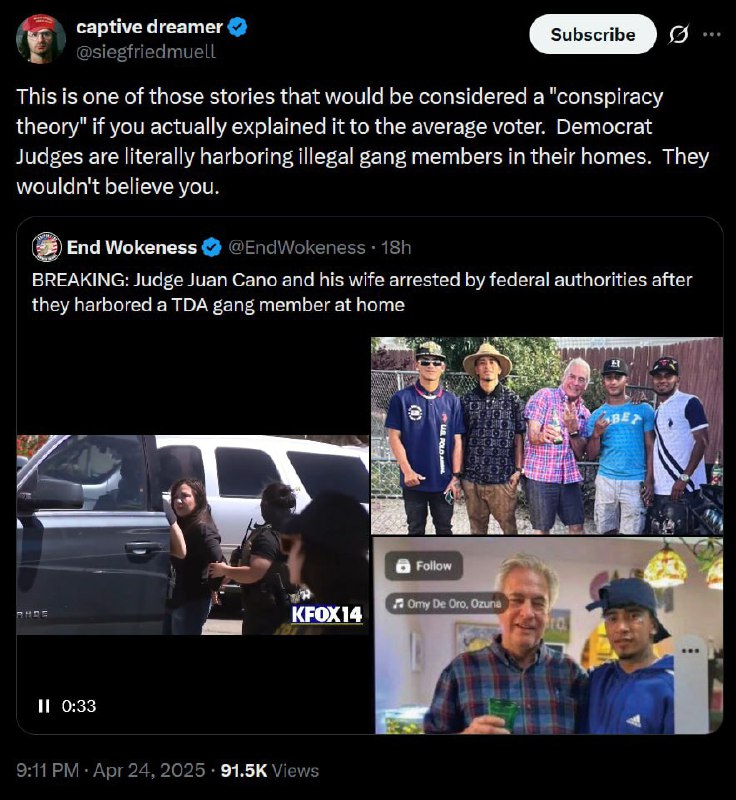
Task: Click the ellipsis overlay on bottom photo
Action: click(690, 651)
